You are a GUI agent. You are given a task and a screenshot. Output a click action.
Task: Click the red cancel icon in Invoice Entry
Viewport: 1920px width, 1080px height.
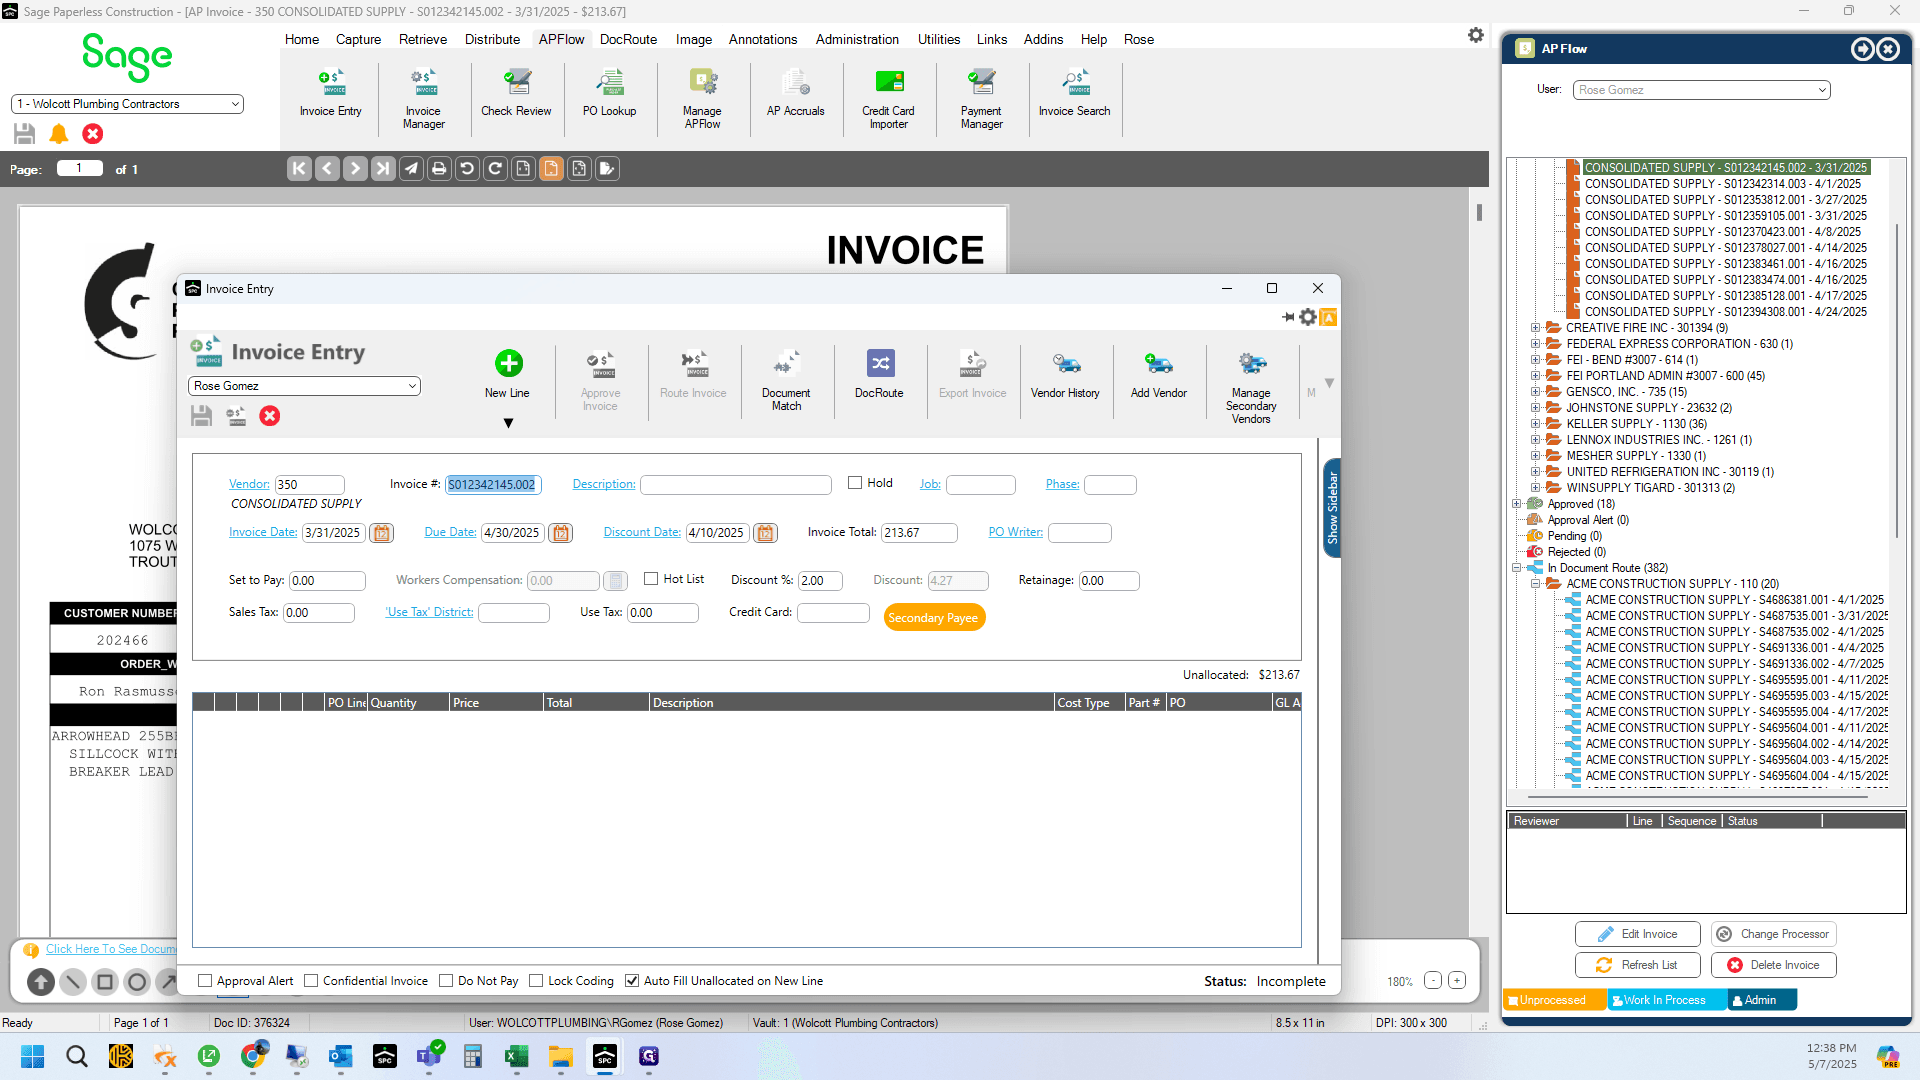tap(269, 416)
